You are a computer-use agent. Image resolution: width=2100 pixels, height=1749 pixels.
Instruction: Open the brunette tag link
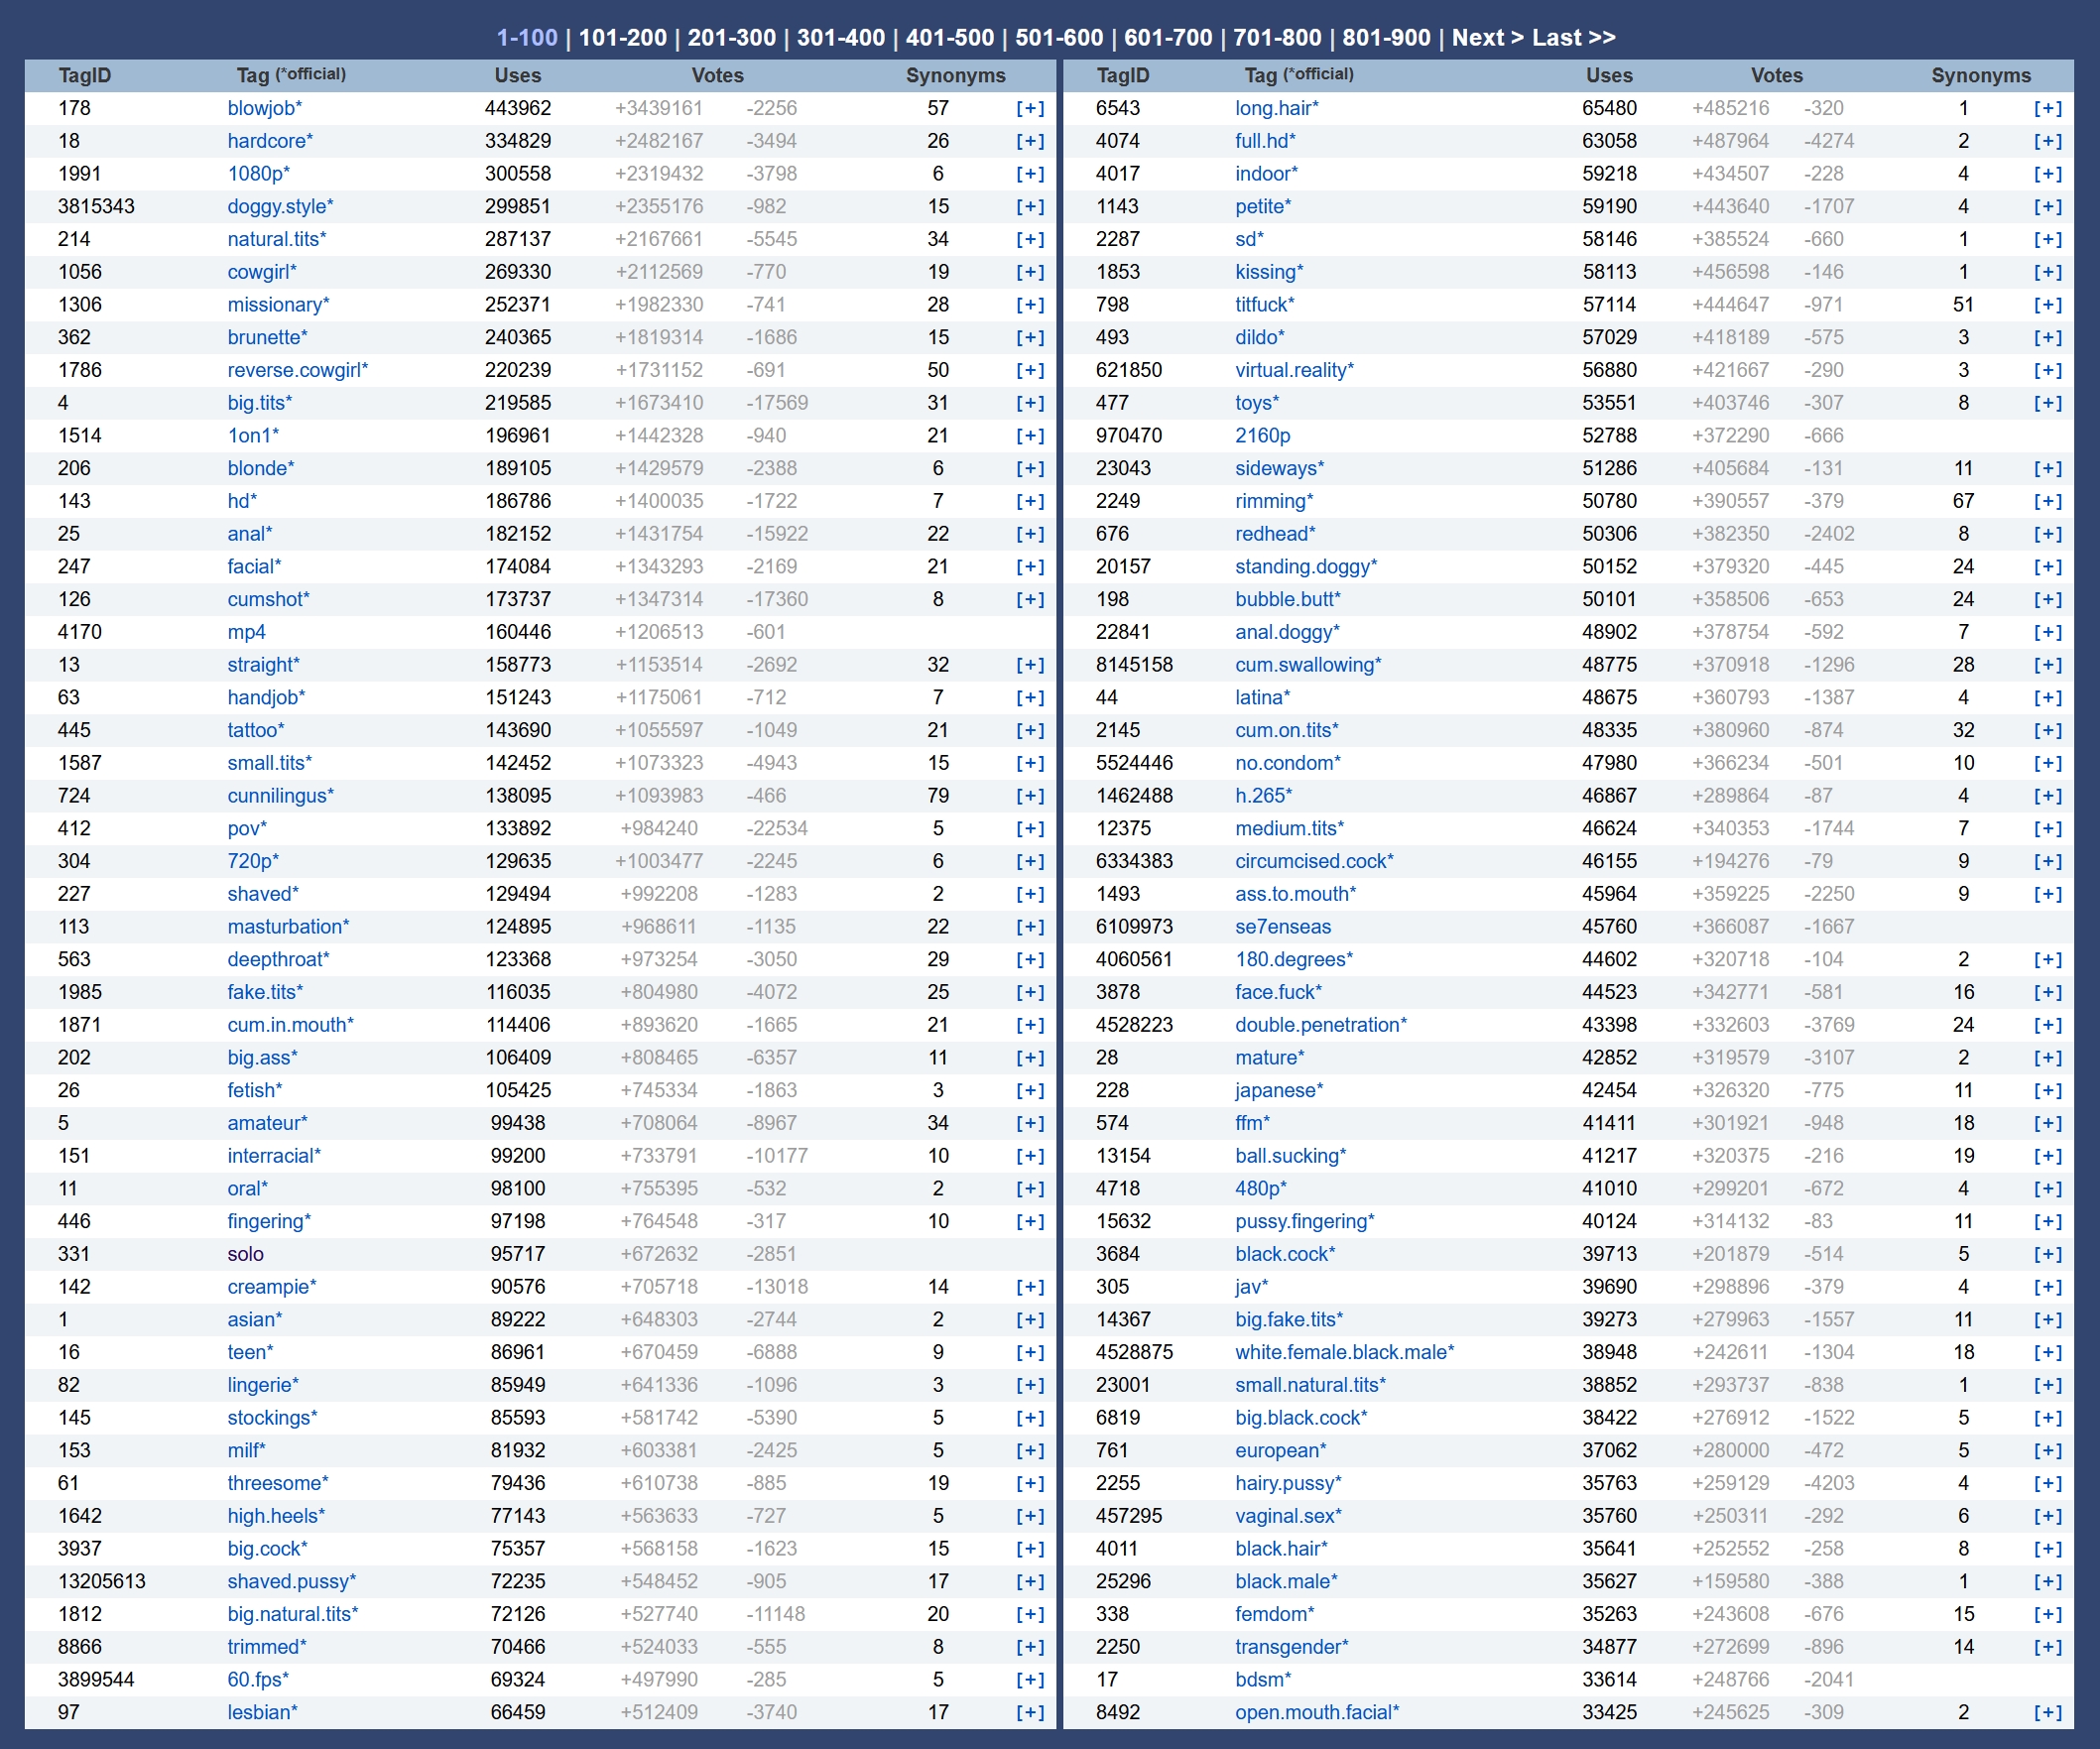pos(266,337)
